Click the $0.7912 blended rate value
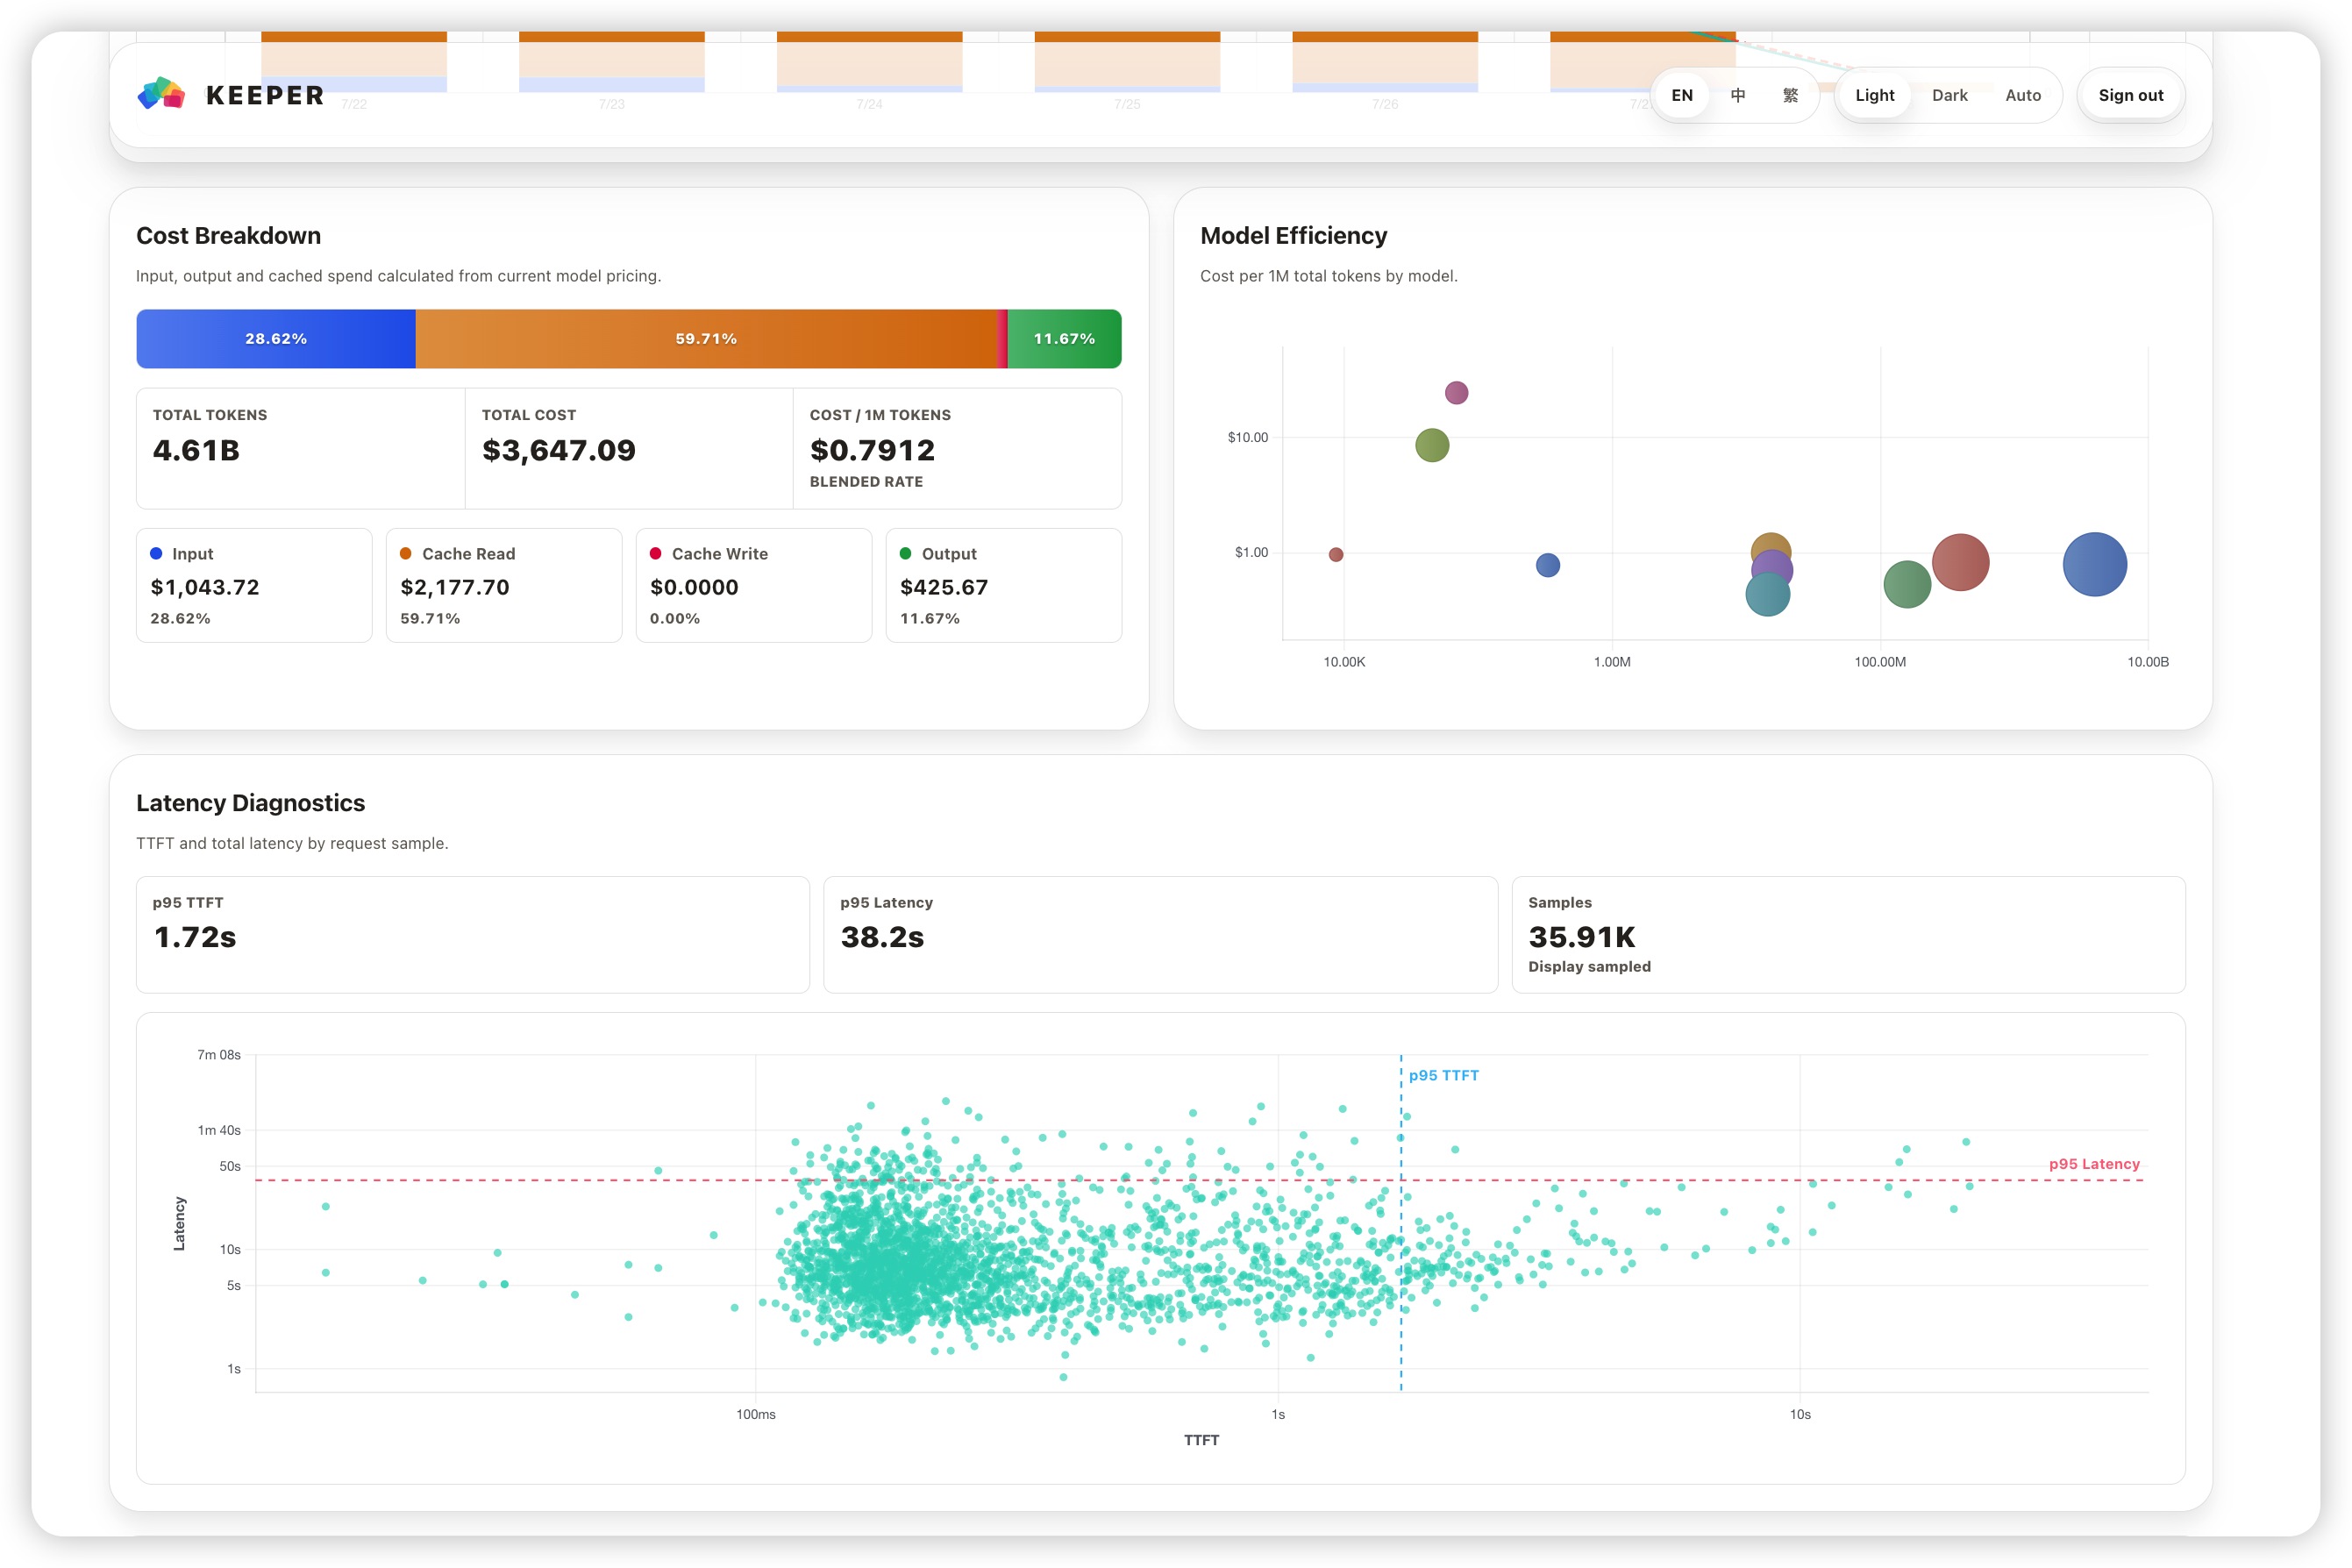 [872, 451]
